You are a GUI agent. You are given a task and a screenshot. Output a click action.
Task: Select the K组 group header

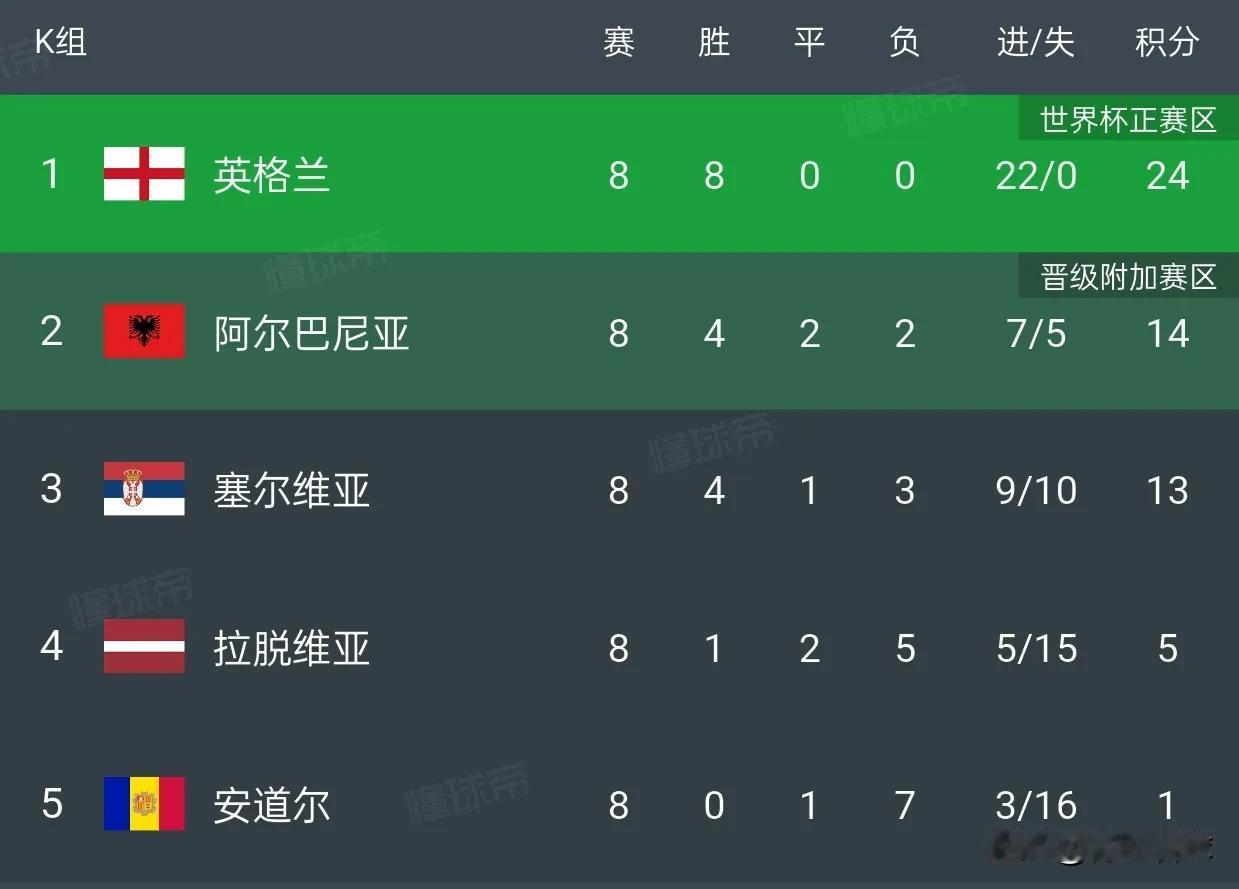tap(58, 42)
